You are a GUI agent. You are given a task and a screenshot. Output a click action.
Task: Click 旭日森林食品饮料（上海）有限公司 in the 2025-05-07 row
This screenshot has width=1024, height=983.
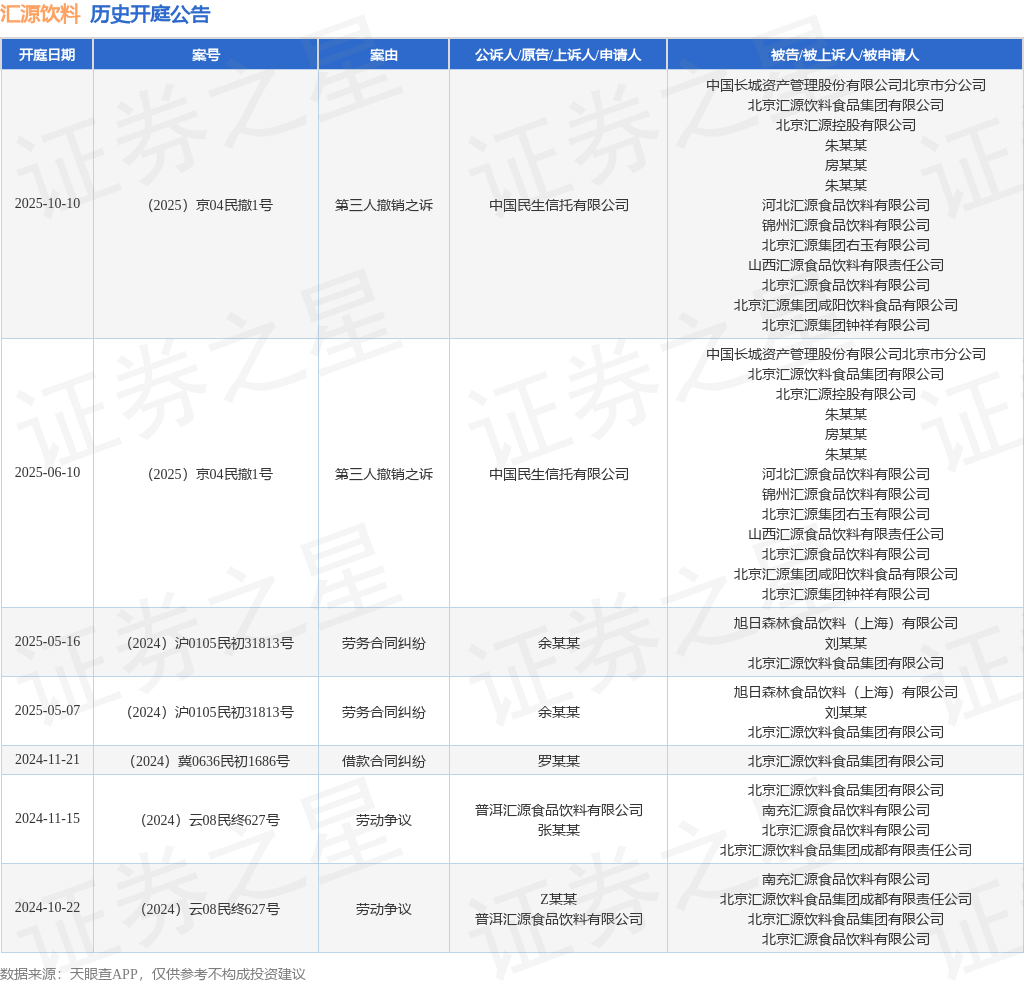846,692
